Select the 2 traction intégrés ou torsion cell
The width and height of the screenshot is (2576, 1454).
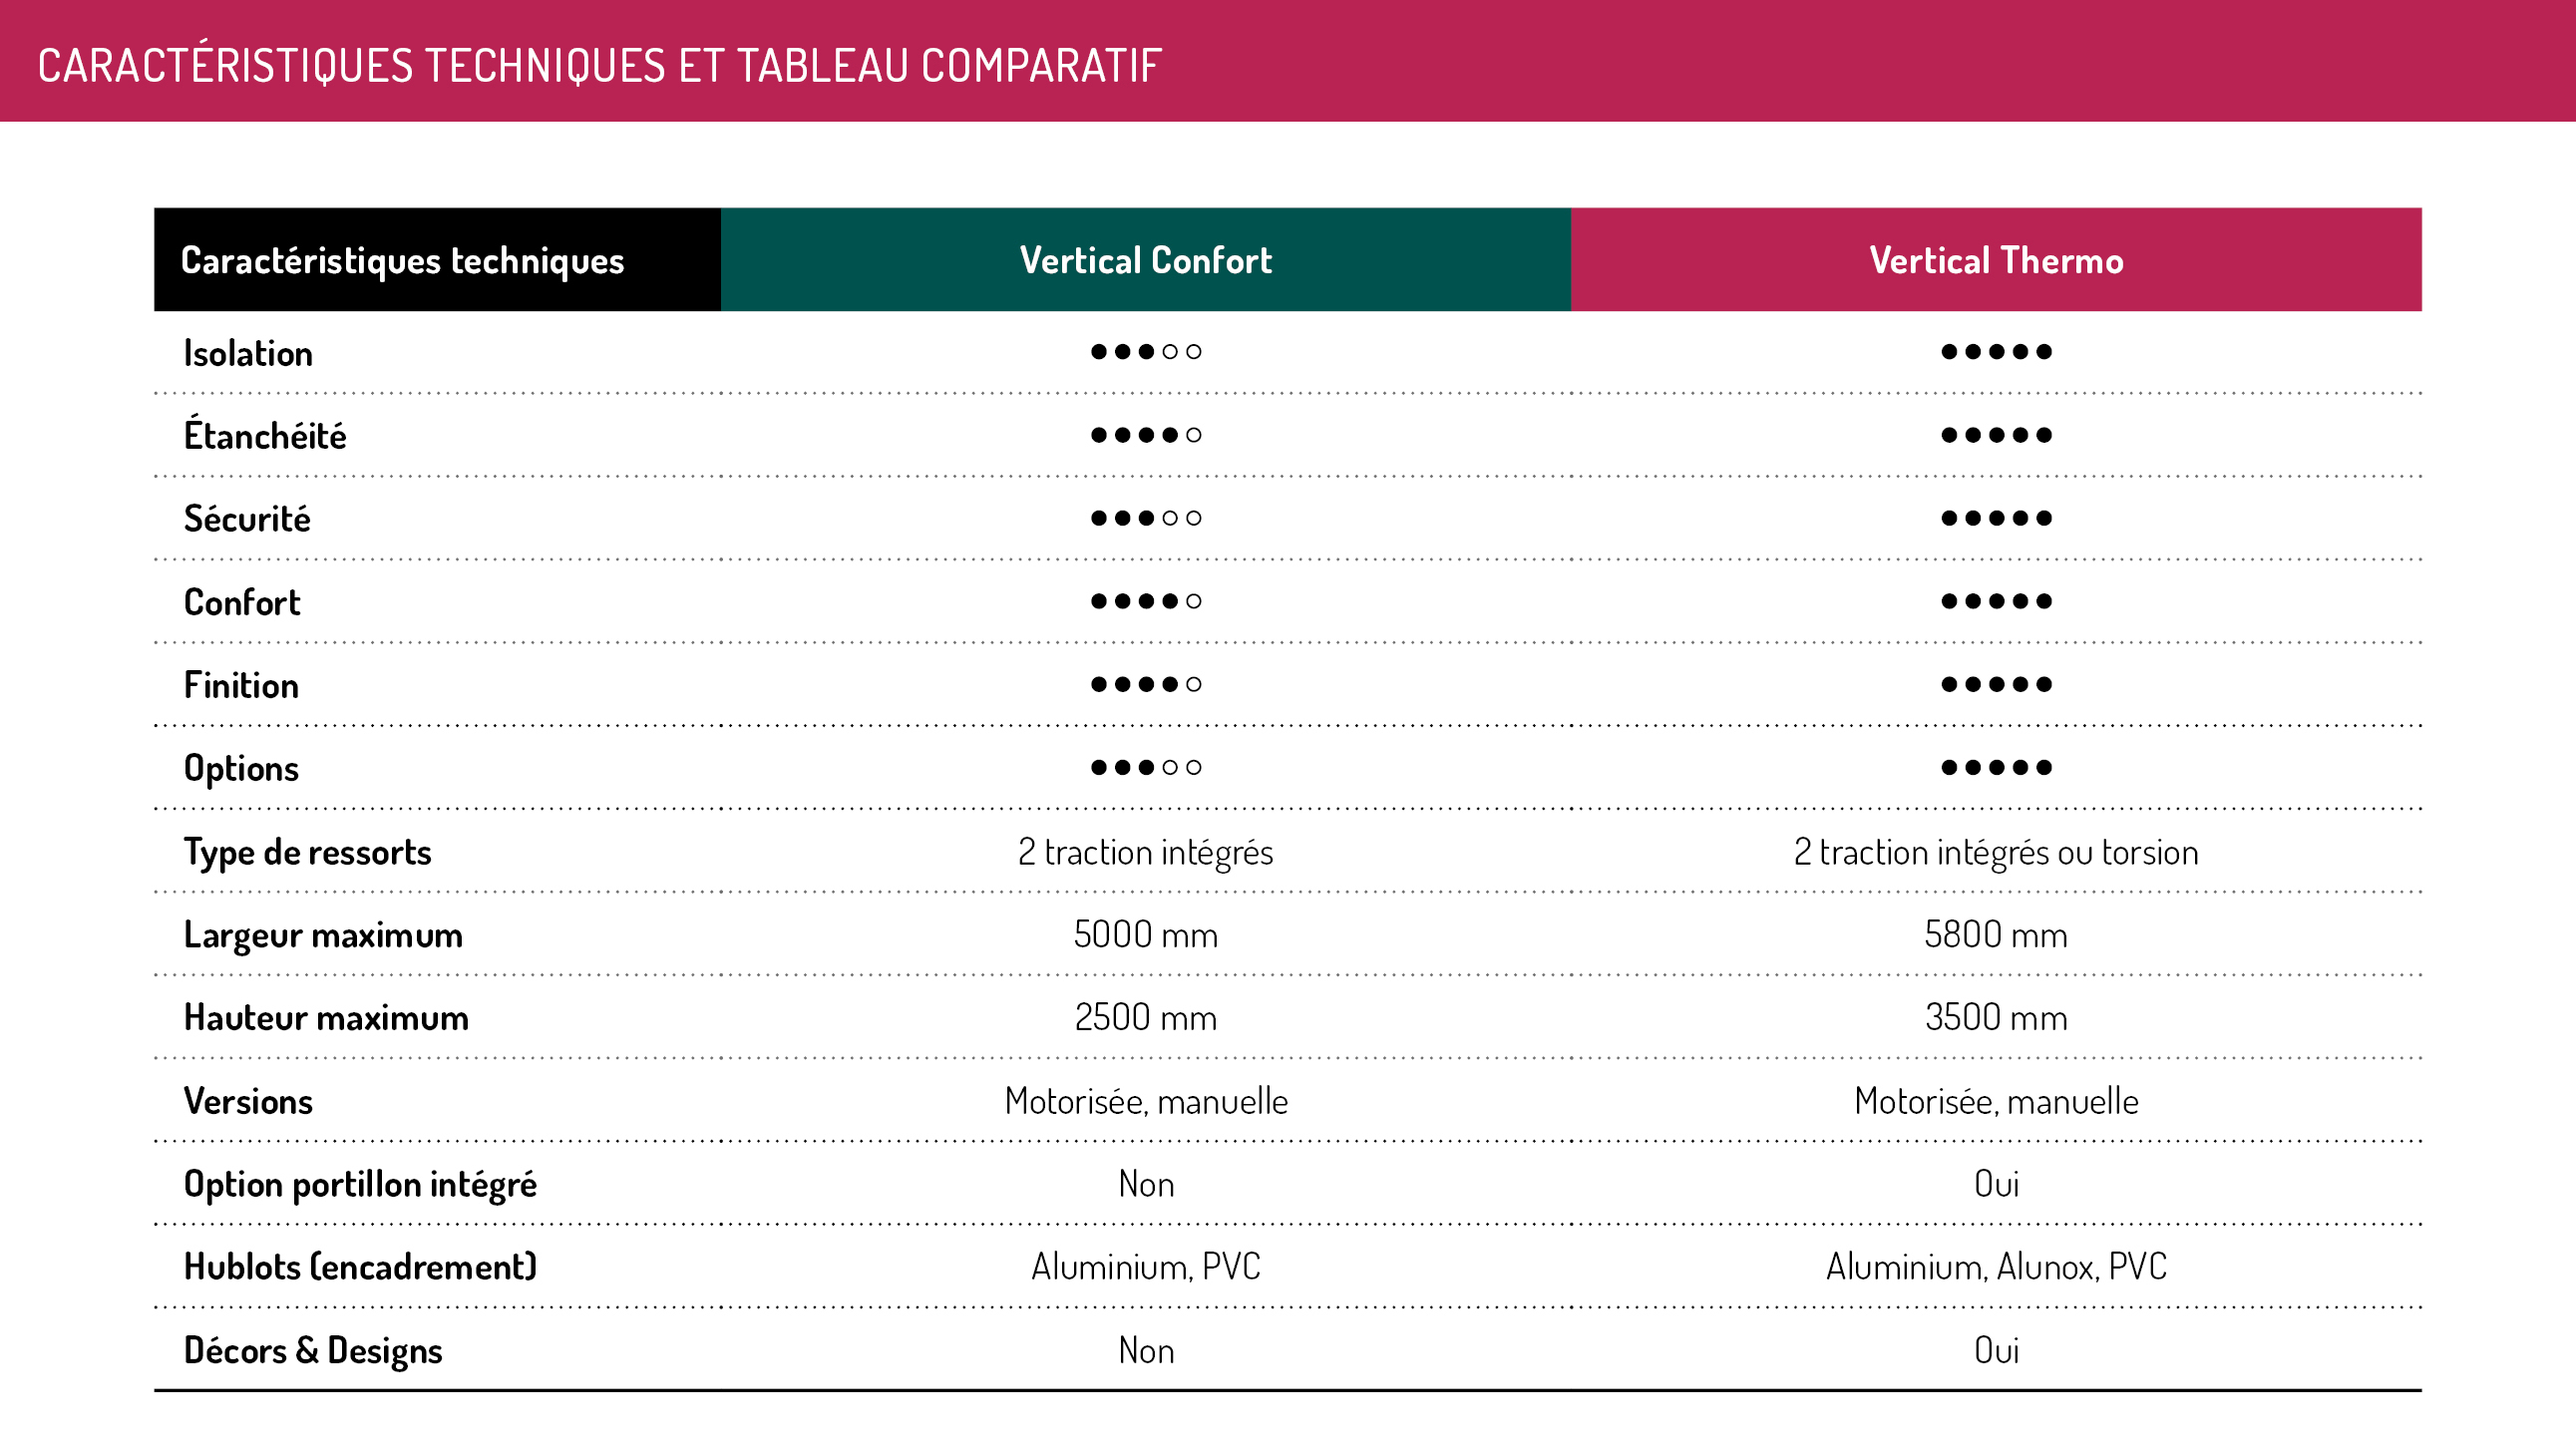[1996, 852]
